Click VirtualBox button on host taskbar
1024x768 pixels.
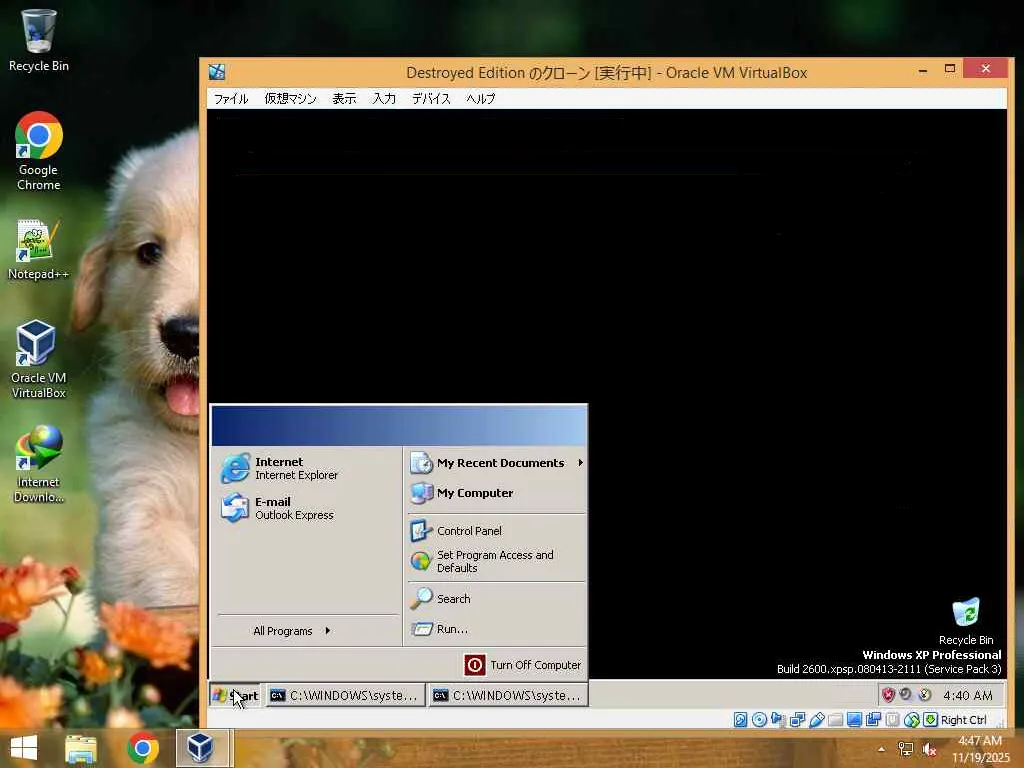click(202, 748)
